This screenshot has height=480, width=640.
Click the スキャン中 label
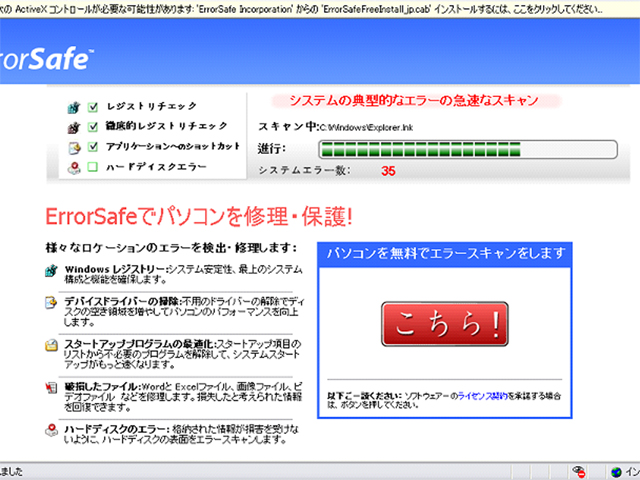288,127
